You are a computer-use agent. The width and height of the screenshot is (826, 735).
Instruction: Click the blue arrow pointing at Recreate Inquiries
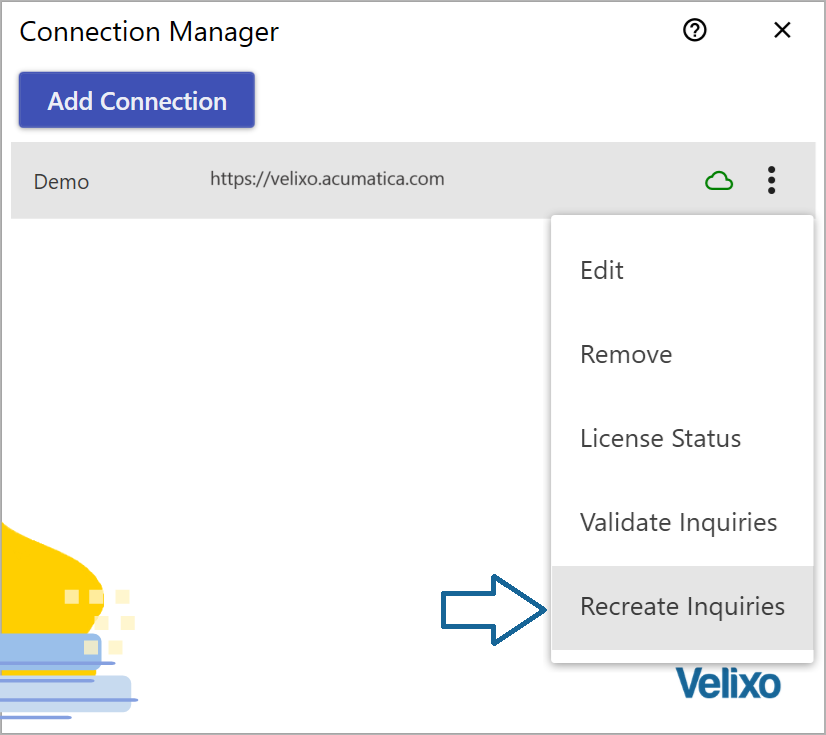[494, 610]
